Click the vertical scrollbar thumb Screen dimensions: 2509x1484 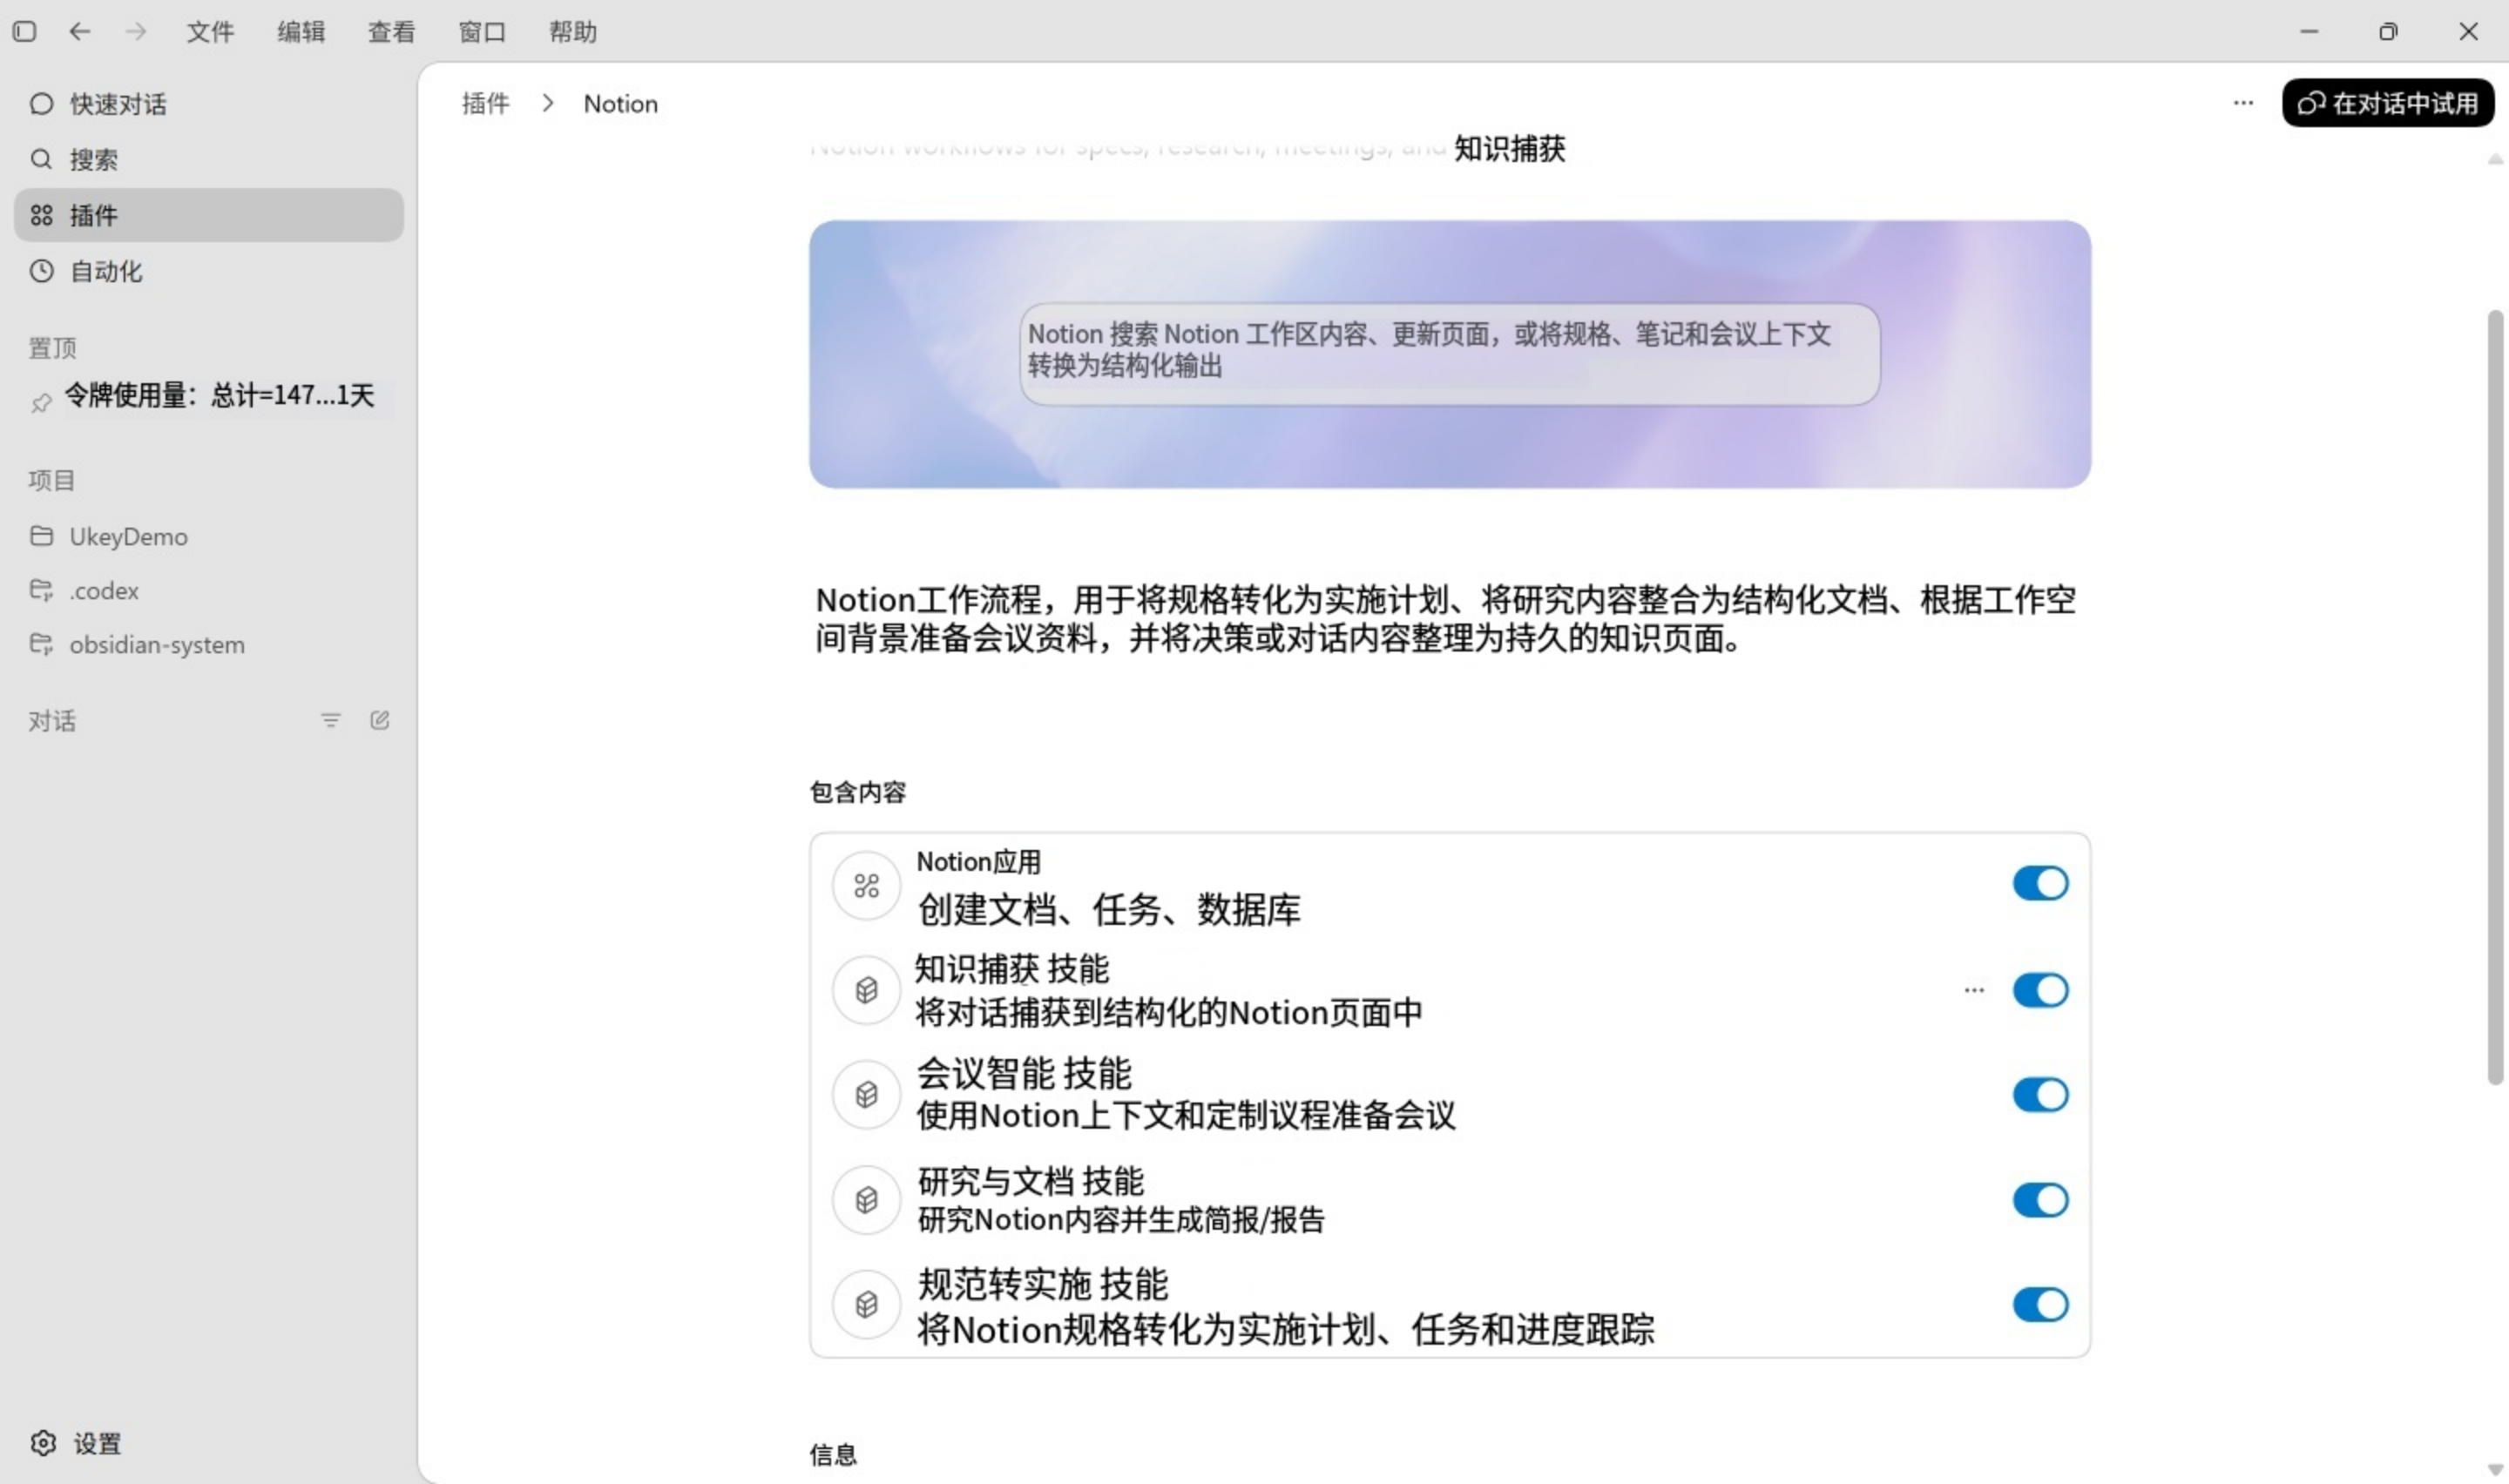pyautogui.click(x=2495, y=697)
